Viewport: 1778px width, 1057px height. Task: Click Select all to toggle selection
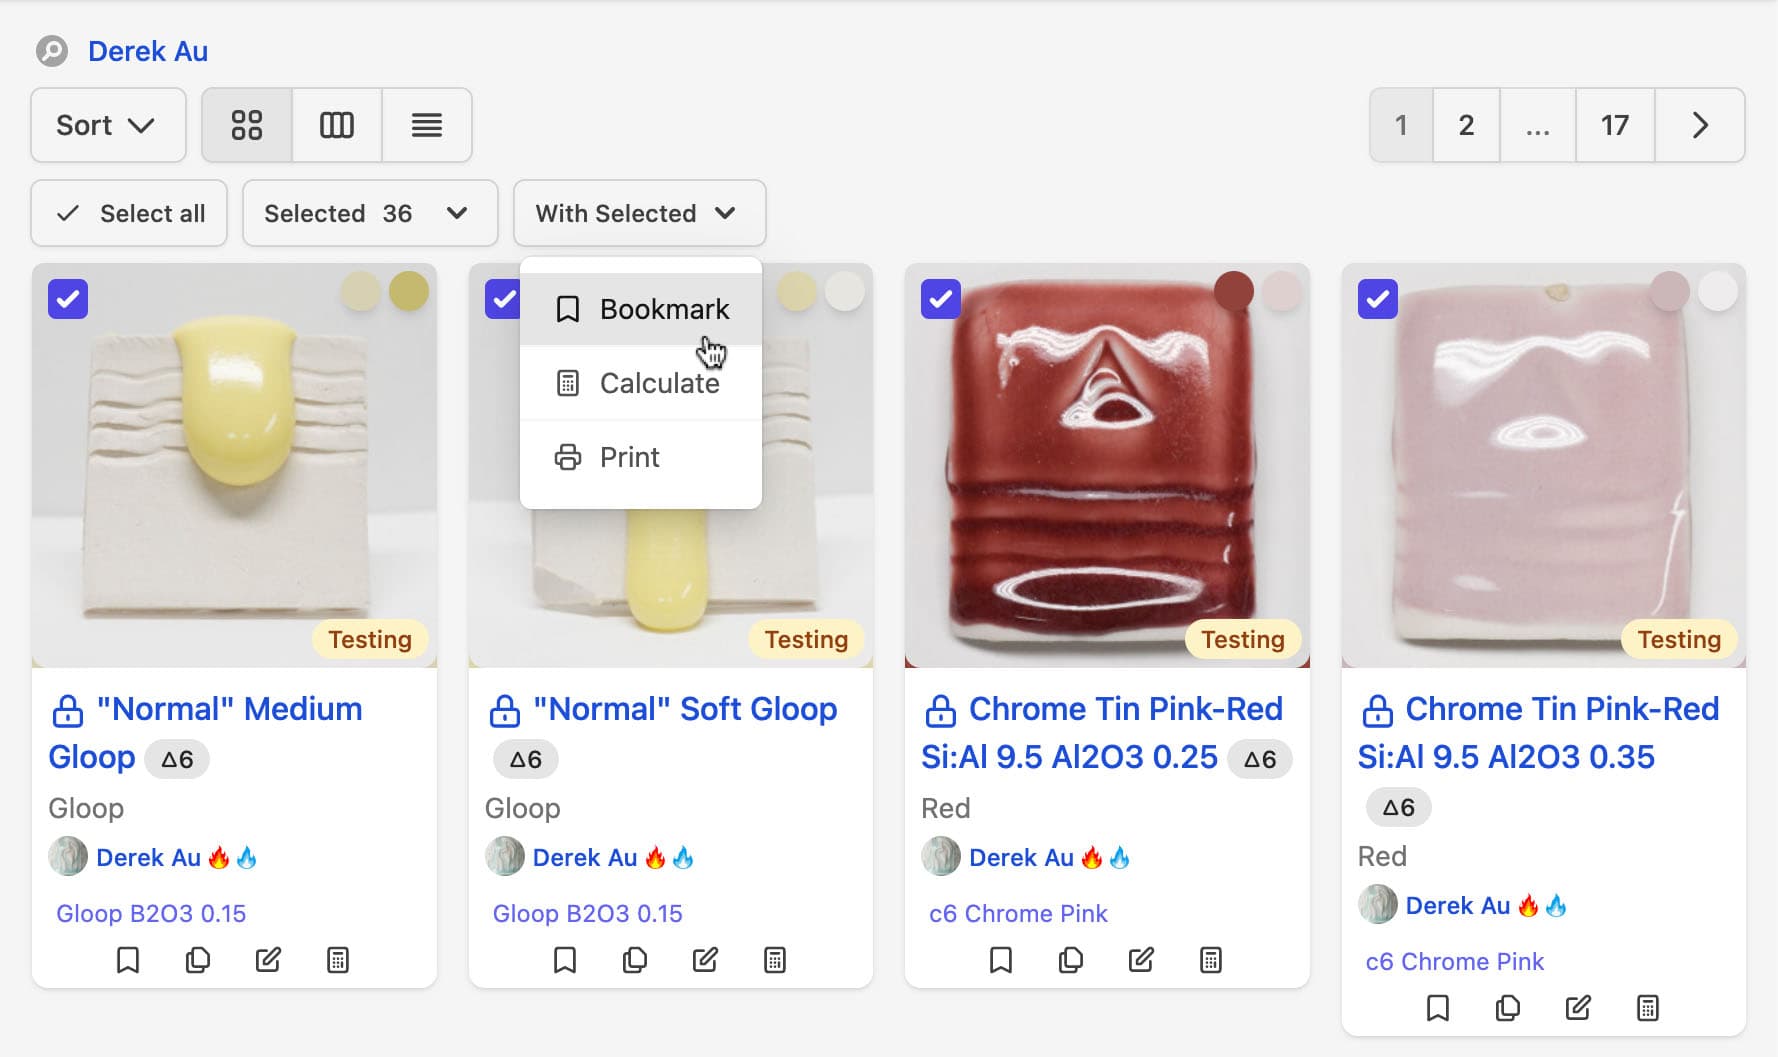(x=128, y=213)
